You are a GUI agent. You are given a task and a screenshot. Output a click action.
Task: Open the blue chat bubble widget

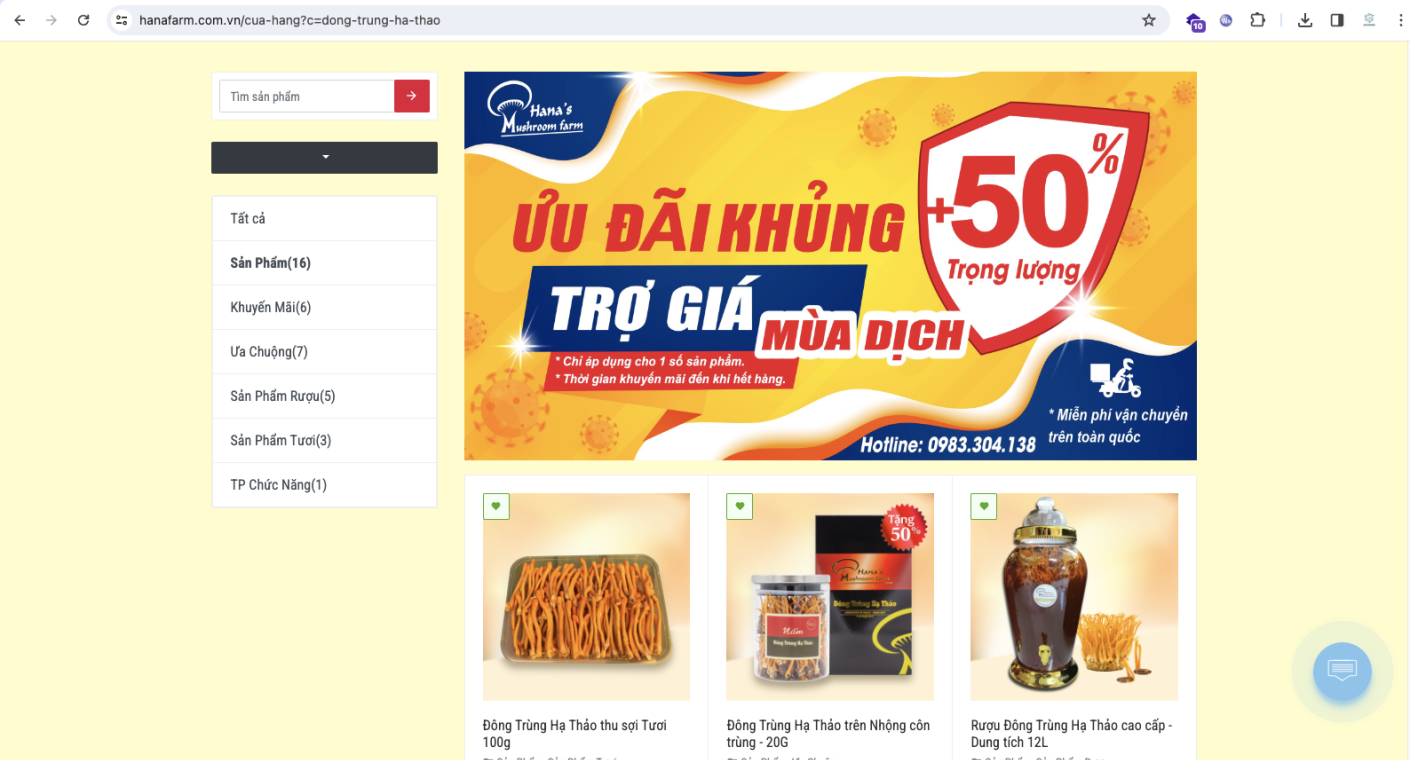click(1342, 671)
